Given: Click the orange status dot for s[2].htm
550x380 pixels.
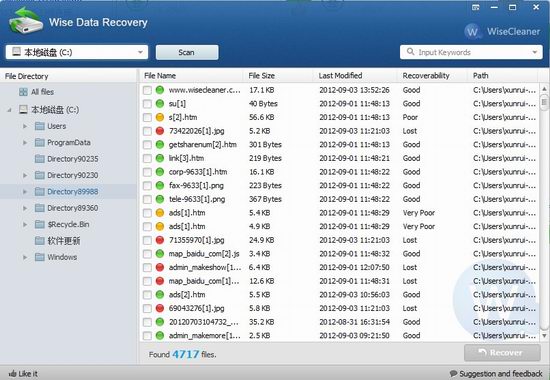Looking at the screenshot, I should 160,117.
